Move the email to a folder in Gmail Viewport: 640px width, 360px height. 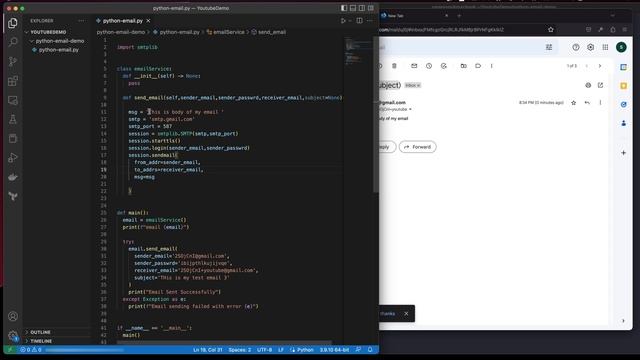(463, 66)
